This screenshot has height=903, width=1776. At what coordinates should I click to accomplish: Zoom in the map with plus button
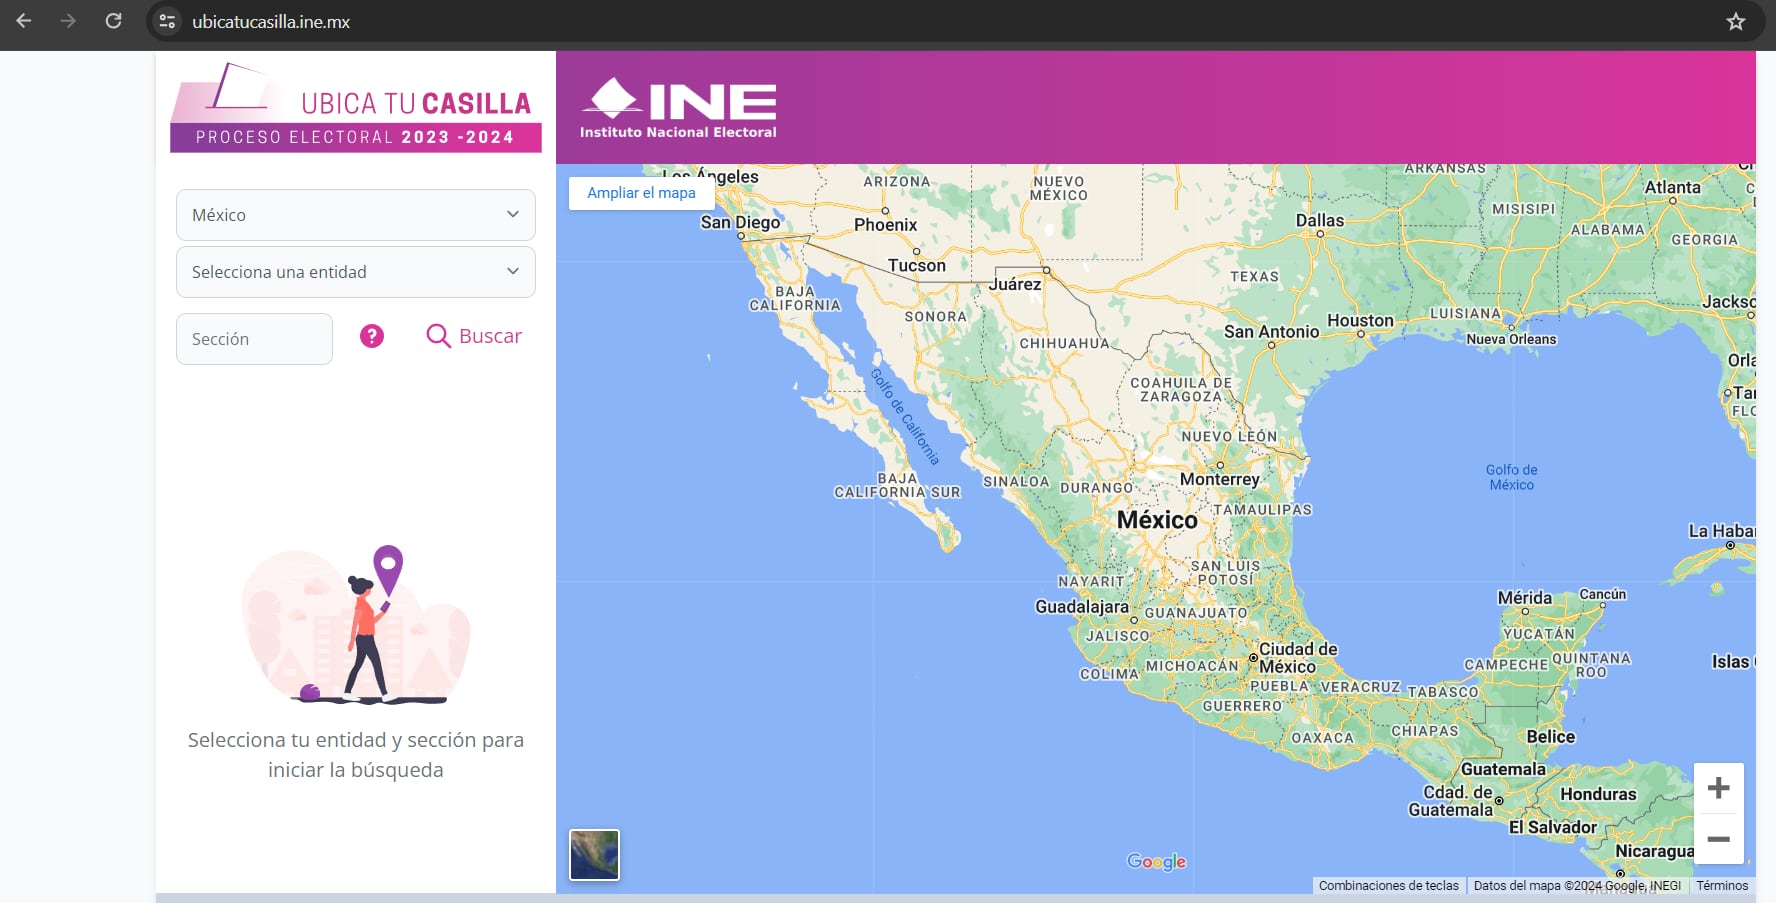pyautogui.click(x=1718, y=788)
